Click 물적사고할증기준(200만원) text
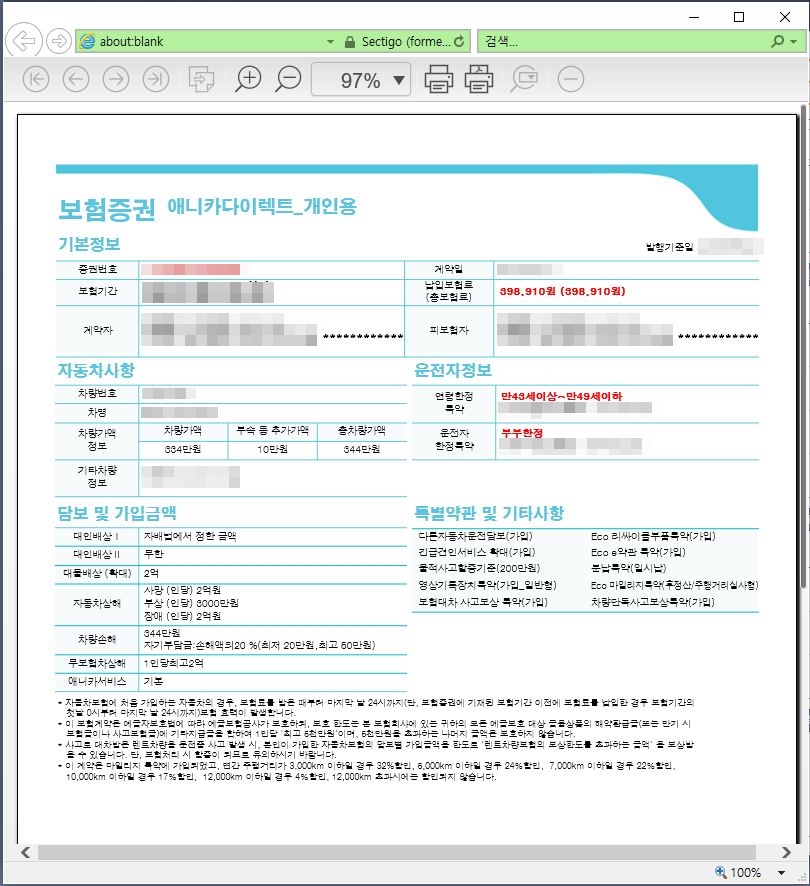 [x=479, y=568]
